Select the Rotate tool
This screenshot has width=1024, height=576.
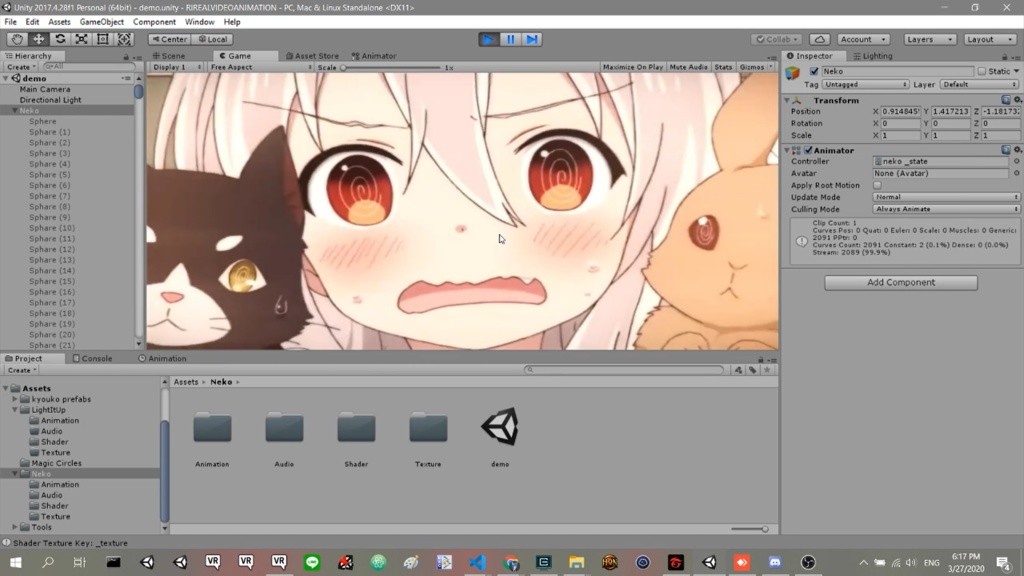(59, 38)
